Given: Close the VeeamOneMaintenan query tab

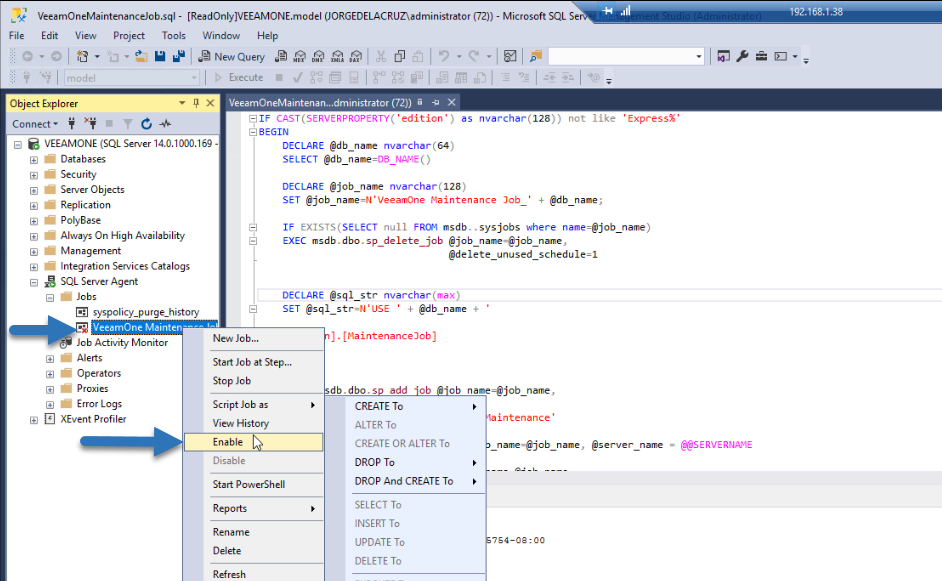Looking at the screenshot, I should pyautogui.click(x=452, y=103).
